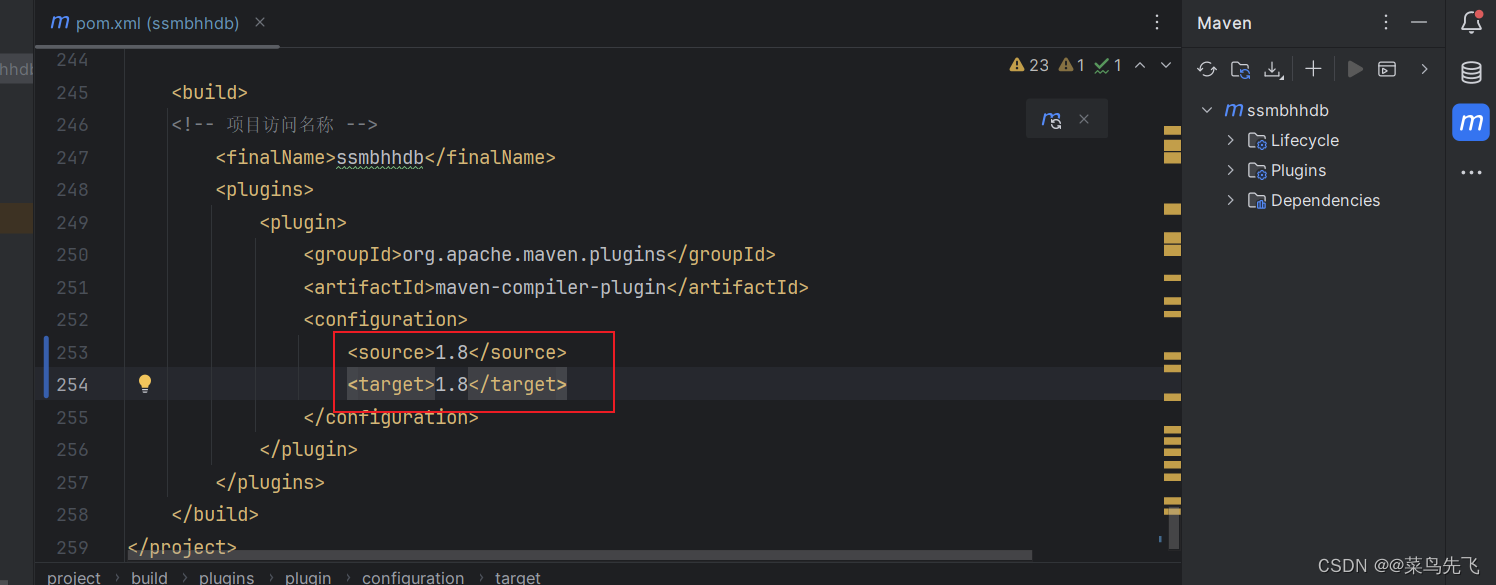Click maven-compiler-plugin artifactId text
Viewport: 1496px width, 585px height.
tap(551, 287)
